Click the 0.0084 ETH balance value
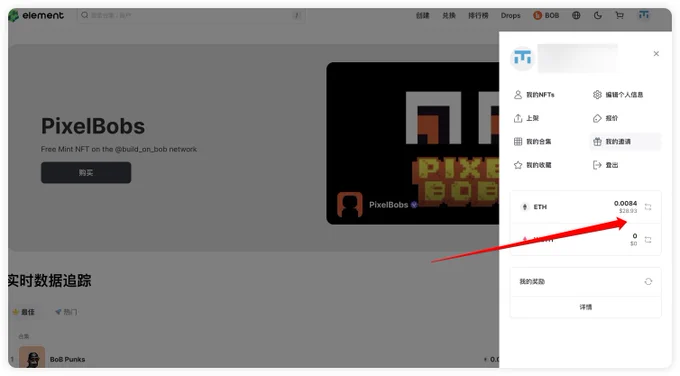The height and width of the screenshot is (376, 680). [625, 203]
